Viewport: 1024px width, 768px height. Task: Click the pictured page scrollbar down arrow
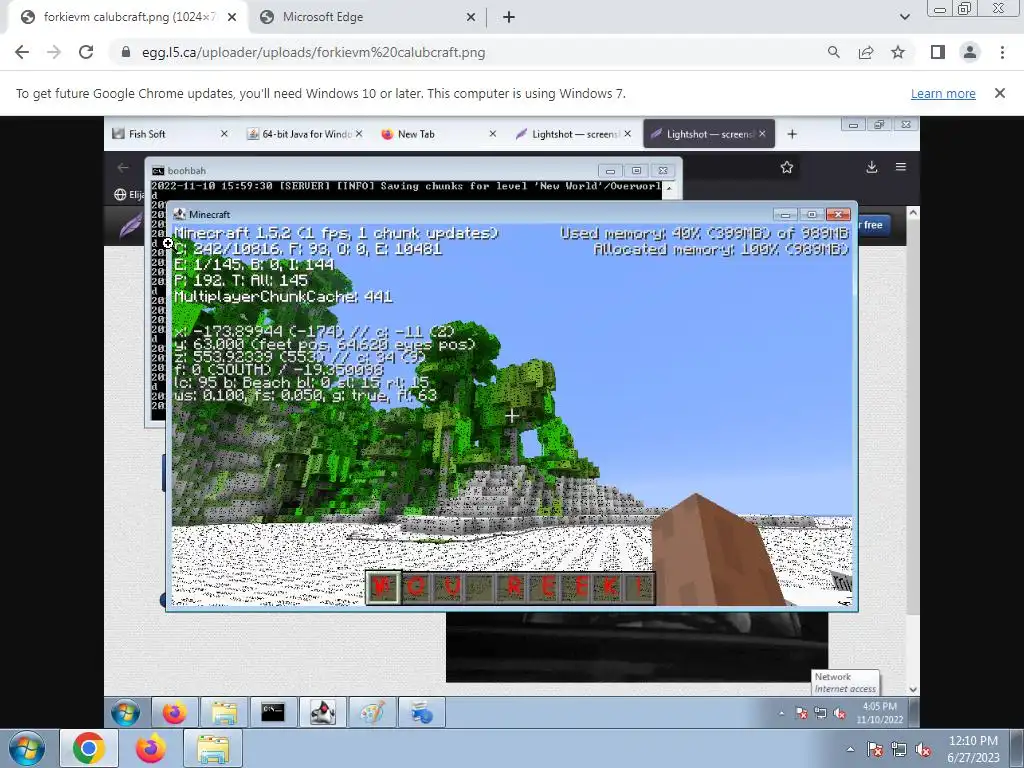click(x=913, y=689)
